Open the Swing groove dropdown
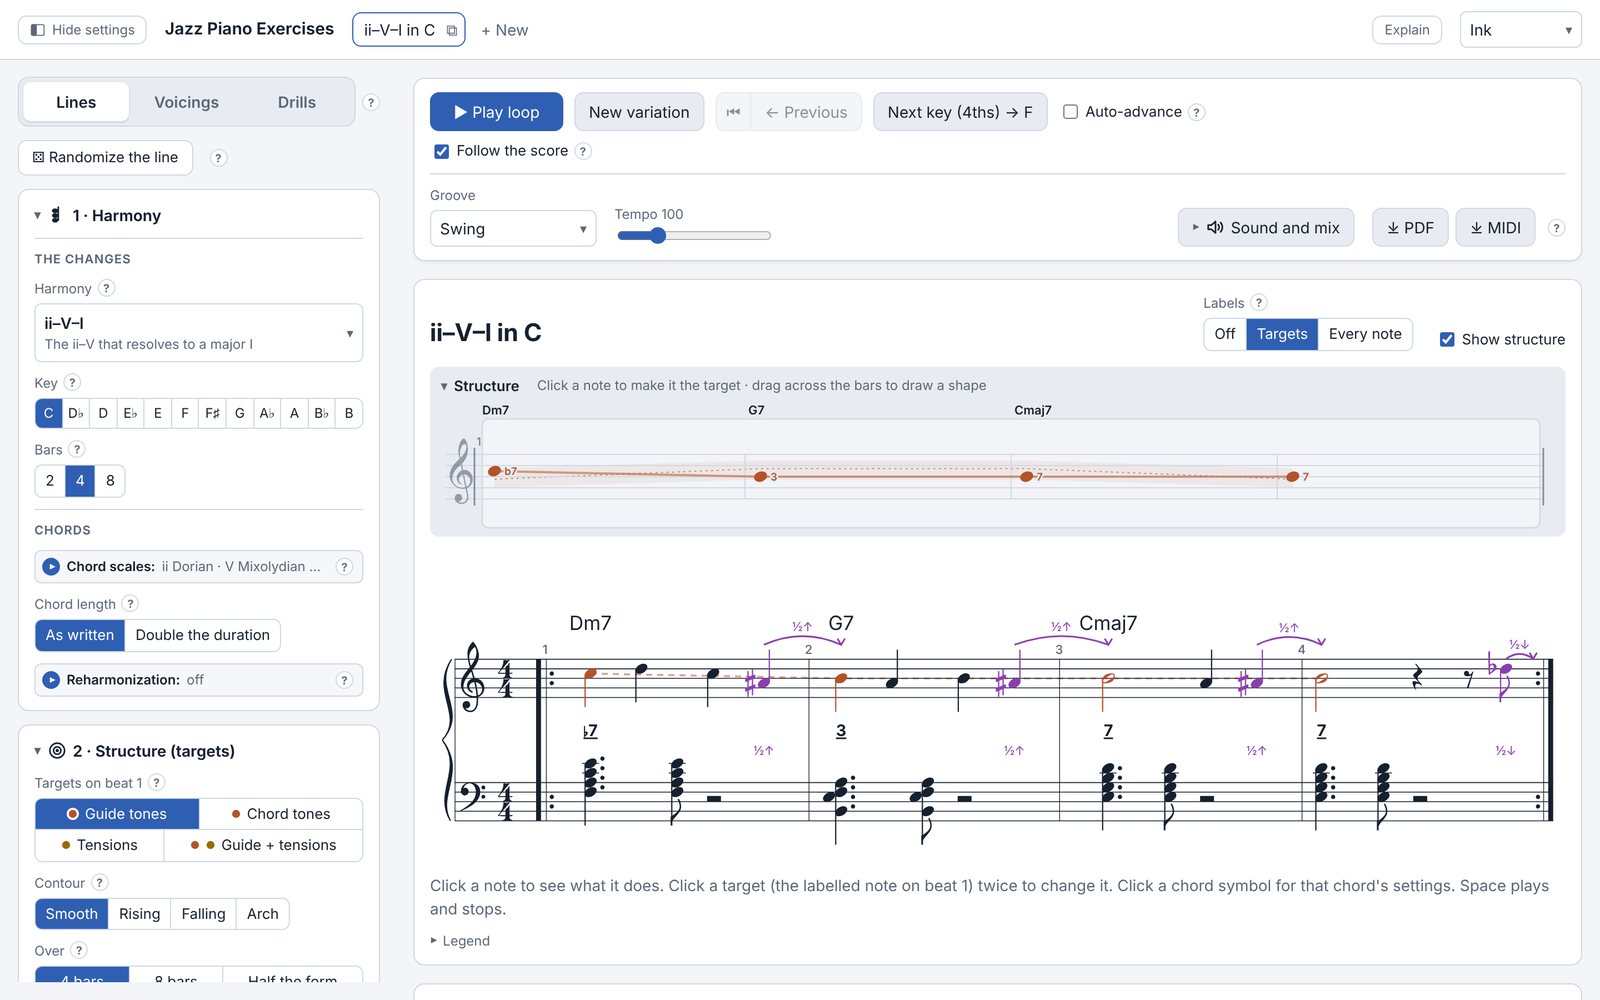Image resolution: width=1600 pixels, height=1000 pixels. click(513, 228)
